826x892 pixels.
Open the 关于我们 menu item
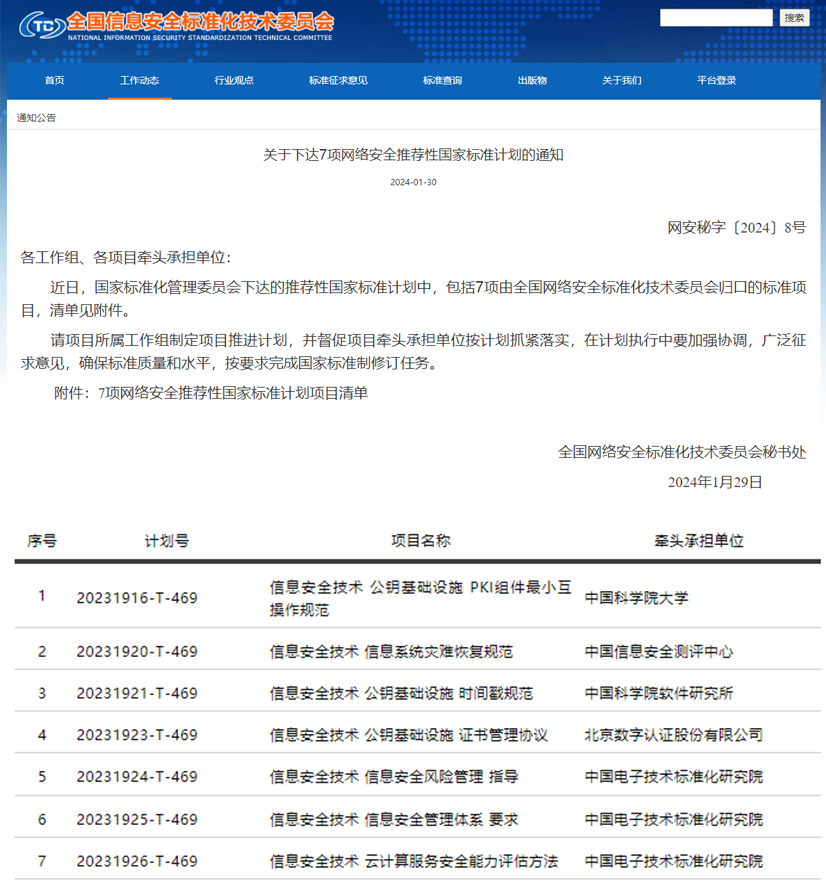pos(622,80)
